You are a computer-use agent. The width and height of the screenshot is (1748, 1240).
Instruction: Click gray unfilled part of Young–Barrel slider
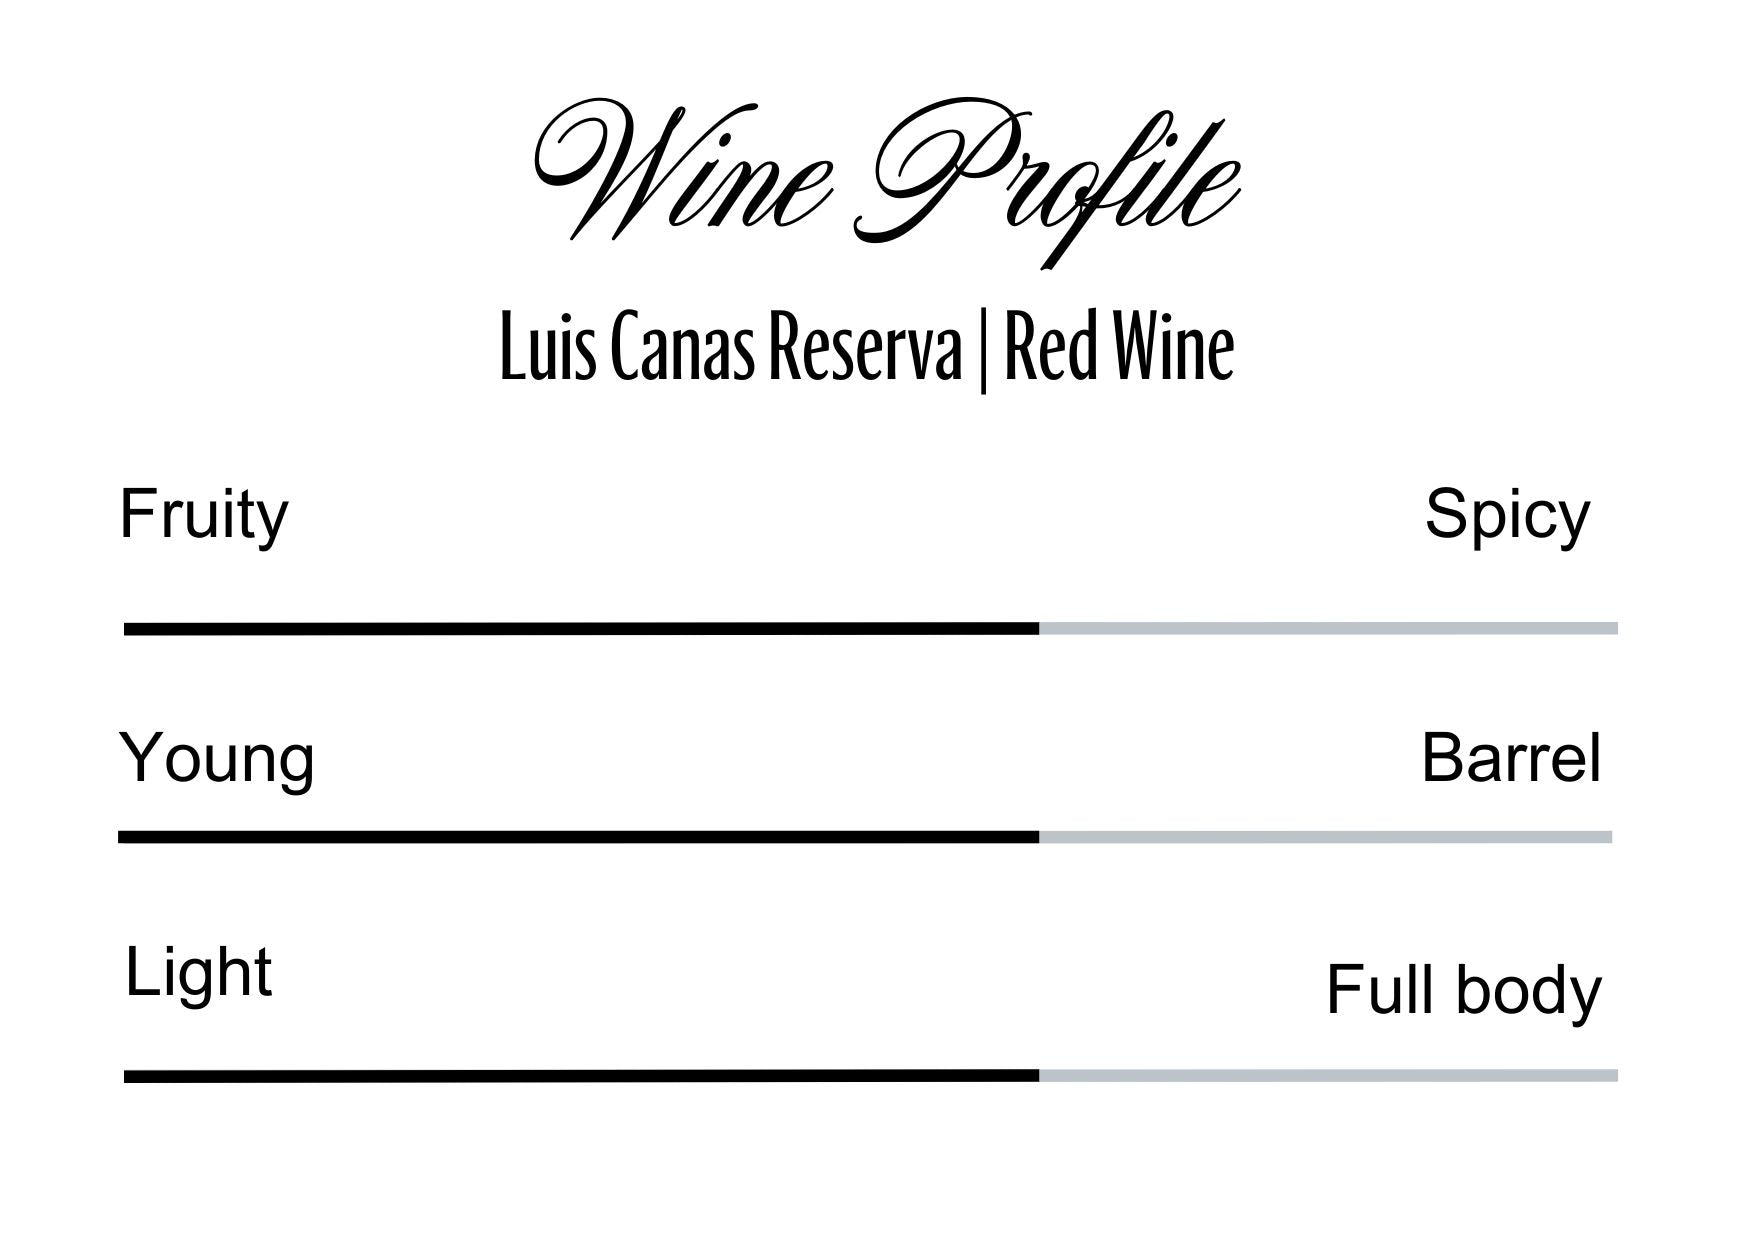pyautogui.click(x=1325, y=837)
